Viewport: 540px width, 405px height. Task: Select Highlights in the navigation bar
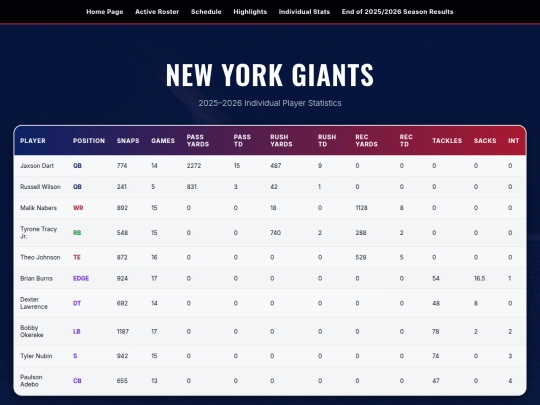coord(250,12)
